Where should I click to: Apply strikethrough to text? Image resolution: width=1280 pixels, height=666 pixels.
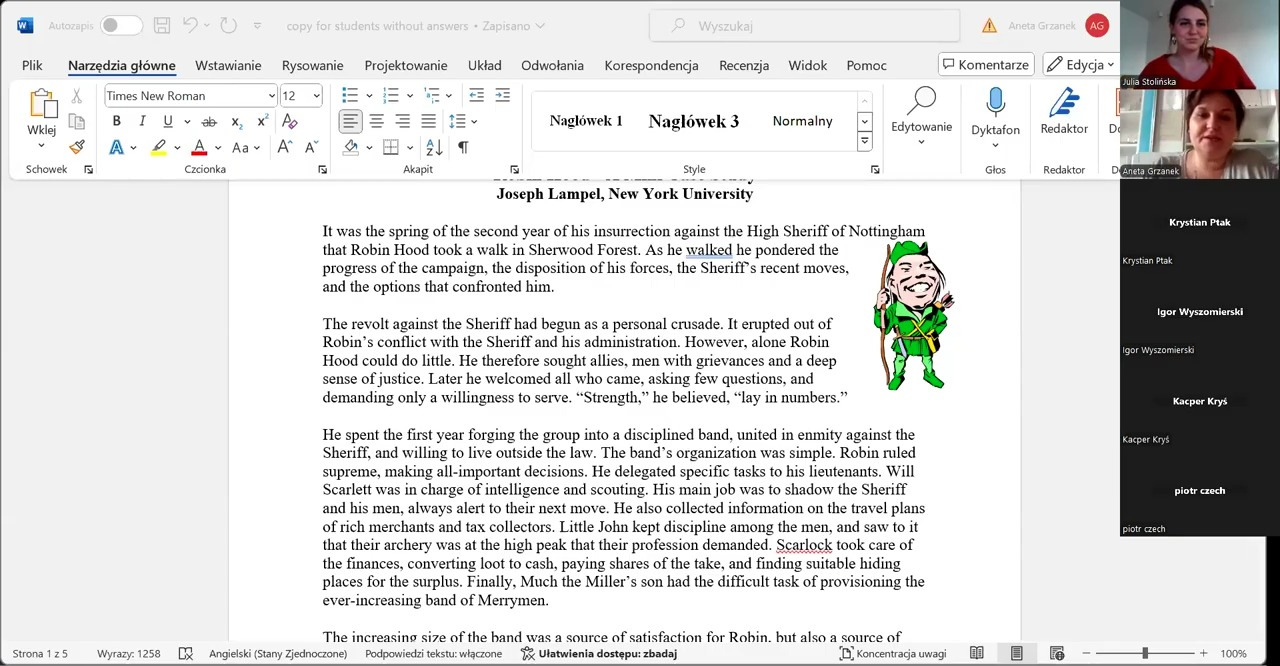(x=208, y=121)
